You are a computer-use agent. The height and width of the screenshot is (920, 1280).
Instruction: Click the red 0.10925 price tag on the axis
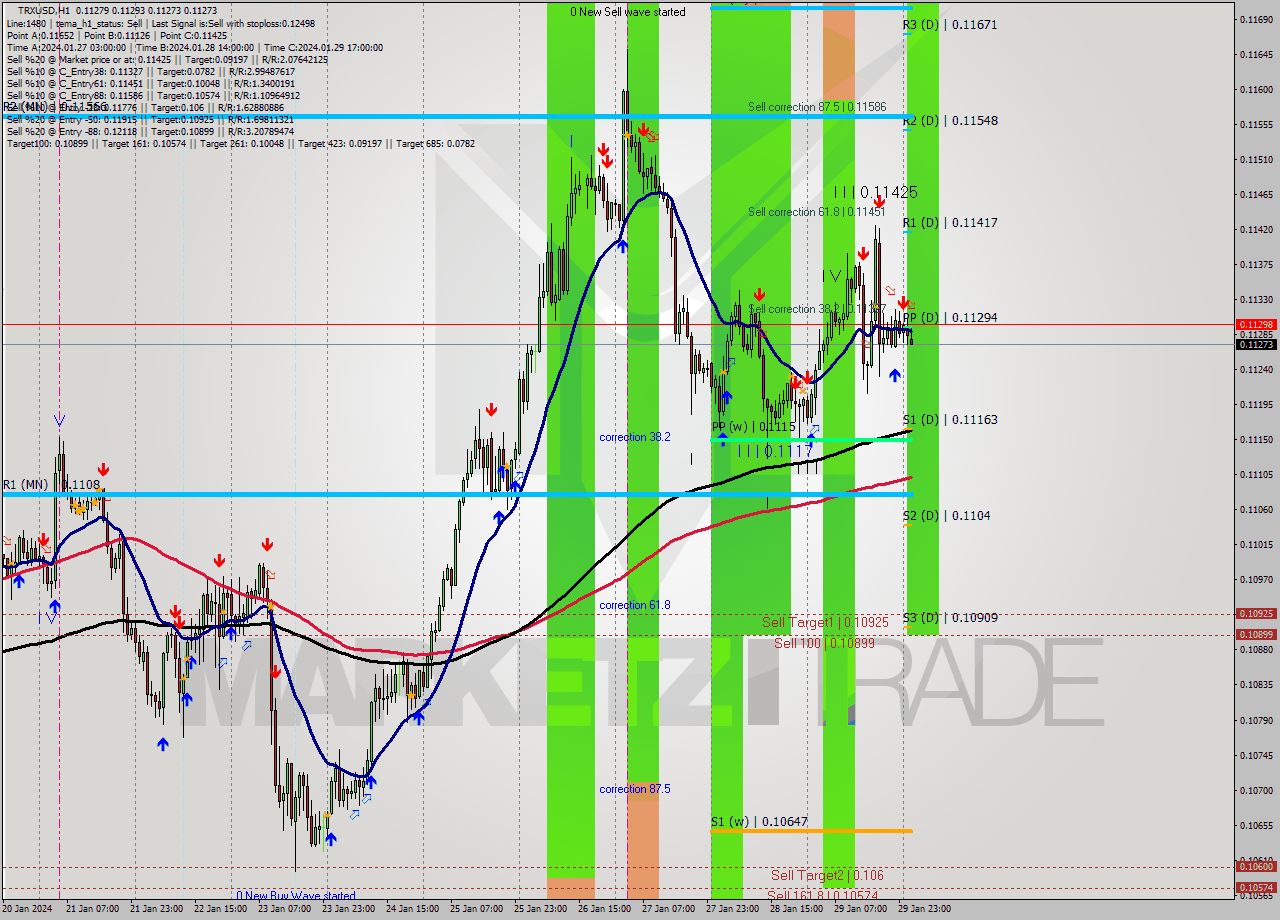coord(1256,613)
